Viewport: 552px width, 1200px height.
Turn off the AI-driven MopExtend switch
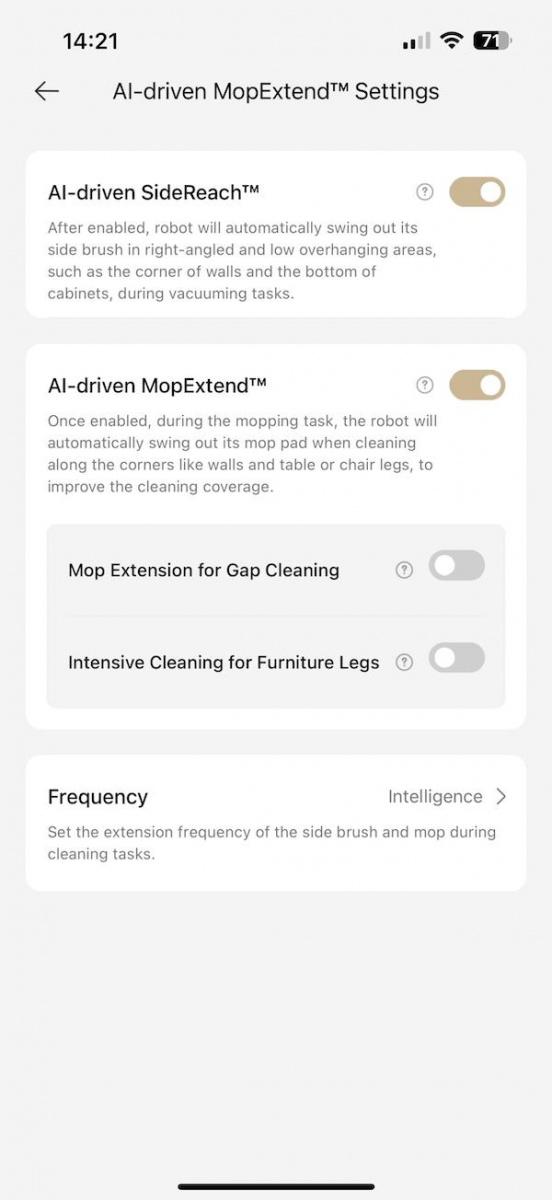pyautogui.click(x=477, y=385)
